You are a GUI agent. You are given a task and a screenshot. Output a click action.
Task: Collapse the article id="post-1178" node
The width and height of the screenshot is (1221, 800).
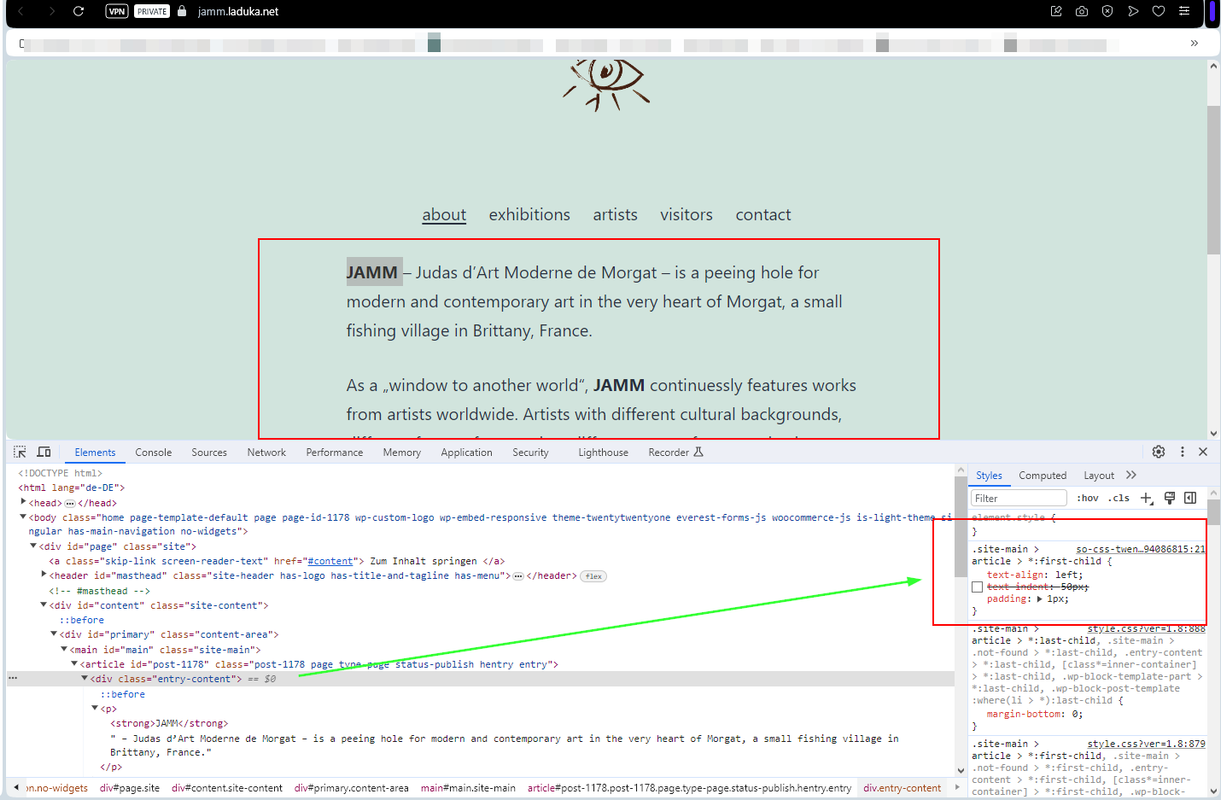(74, 664)
